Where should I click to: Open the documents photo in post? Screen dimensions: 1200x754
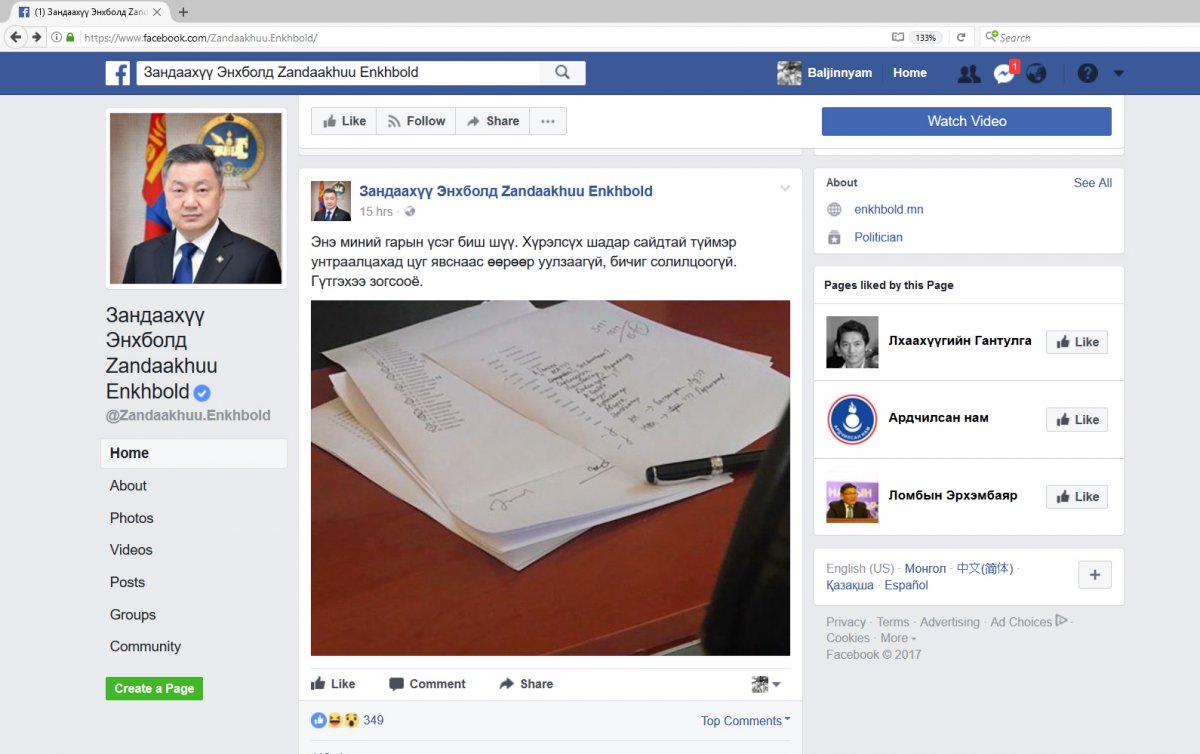point(550,478)
